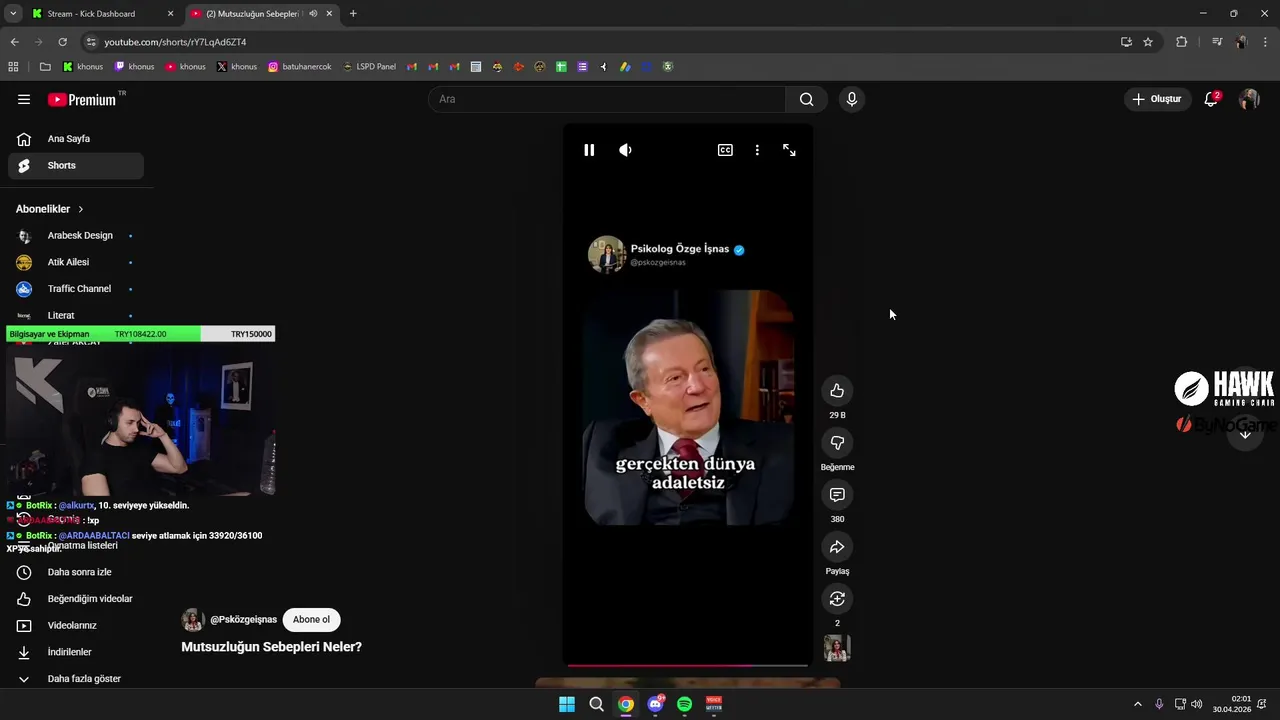The width and height of the screenshot is (1280, 720).
Task: Open a new browser tab
Action: point(353,14)
